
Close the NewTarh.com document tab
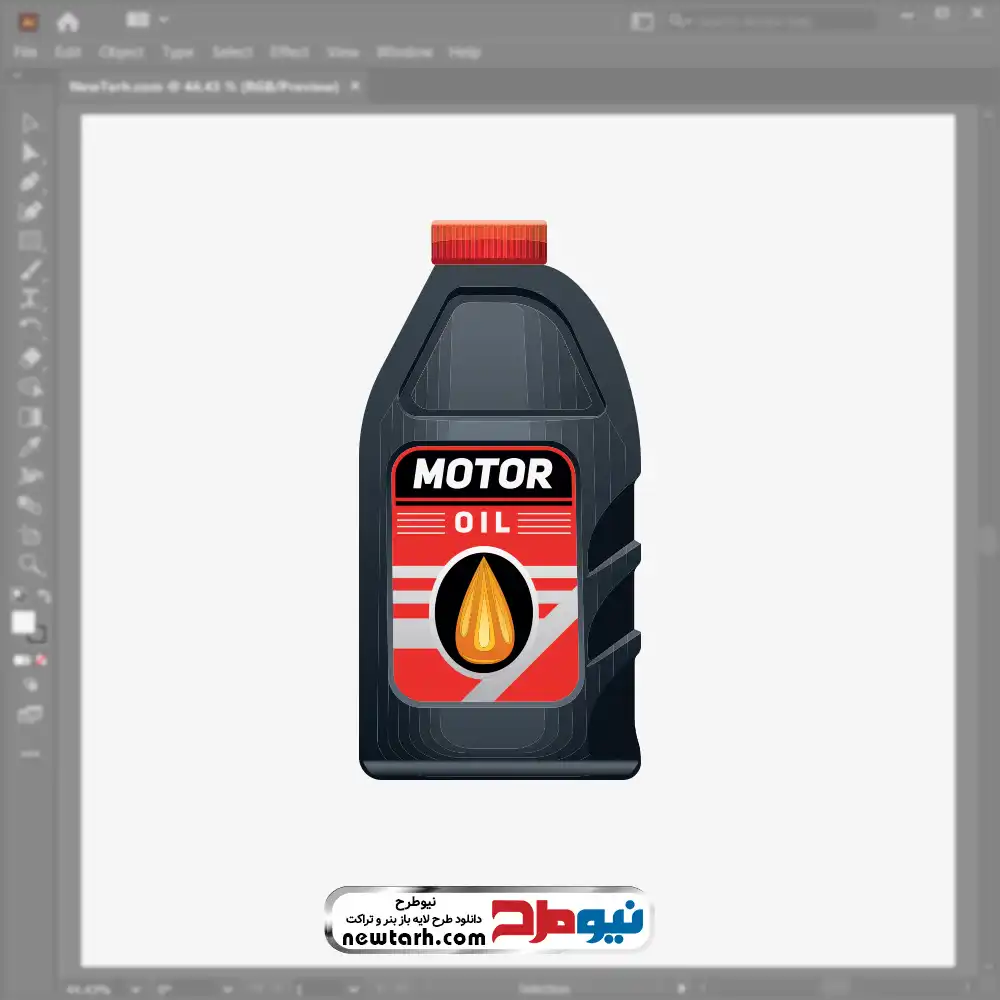(354, 87)
